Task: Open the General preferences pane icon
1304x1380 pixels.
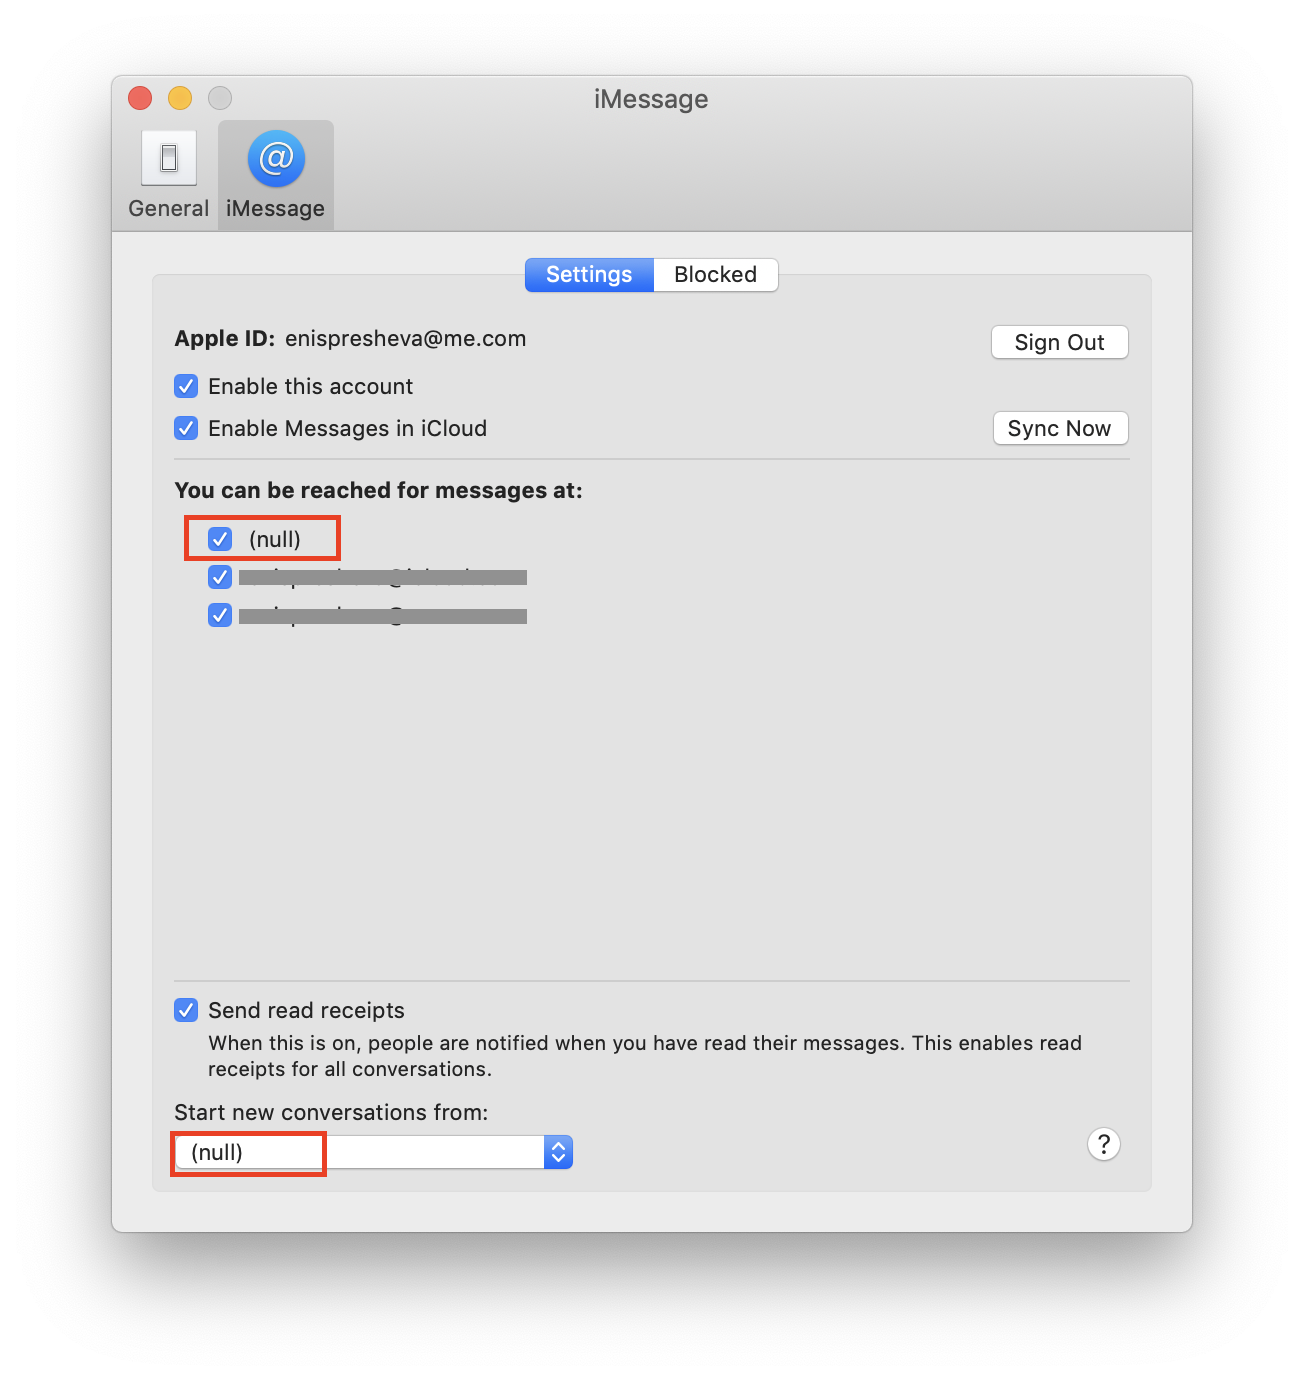Action: click(168, 175)
